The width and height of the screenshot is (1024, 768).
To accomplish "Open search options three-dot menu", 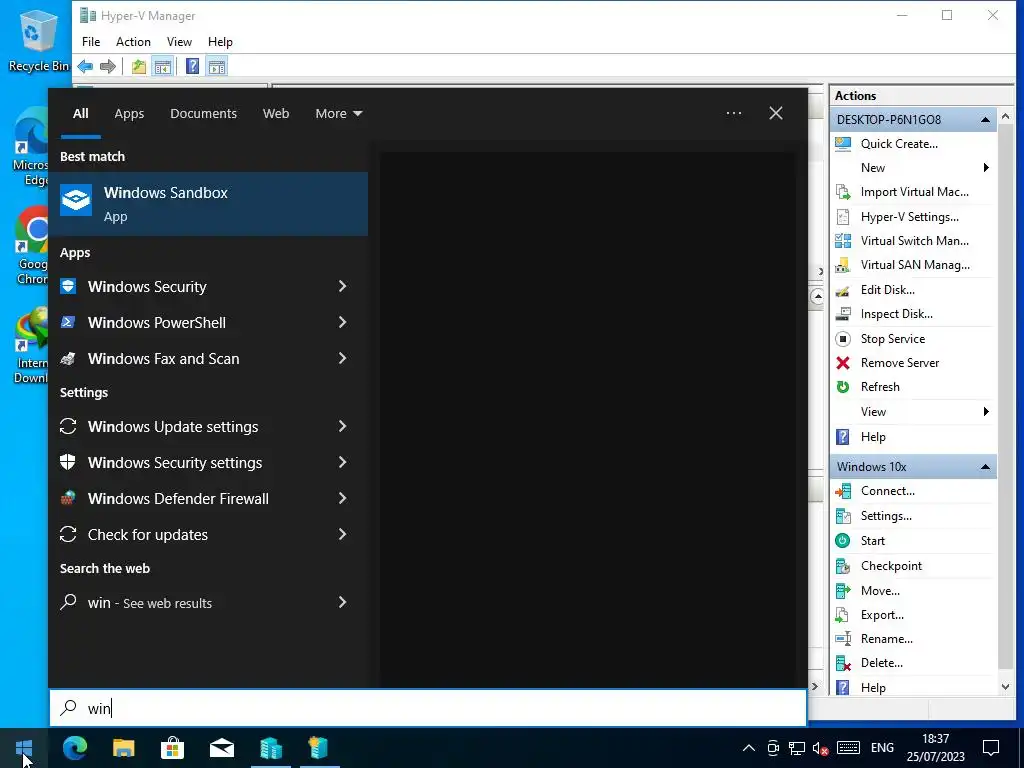I will (733, 114).
